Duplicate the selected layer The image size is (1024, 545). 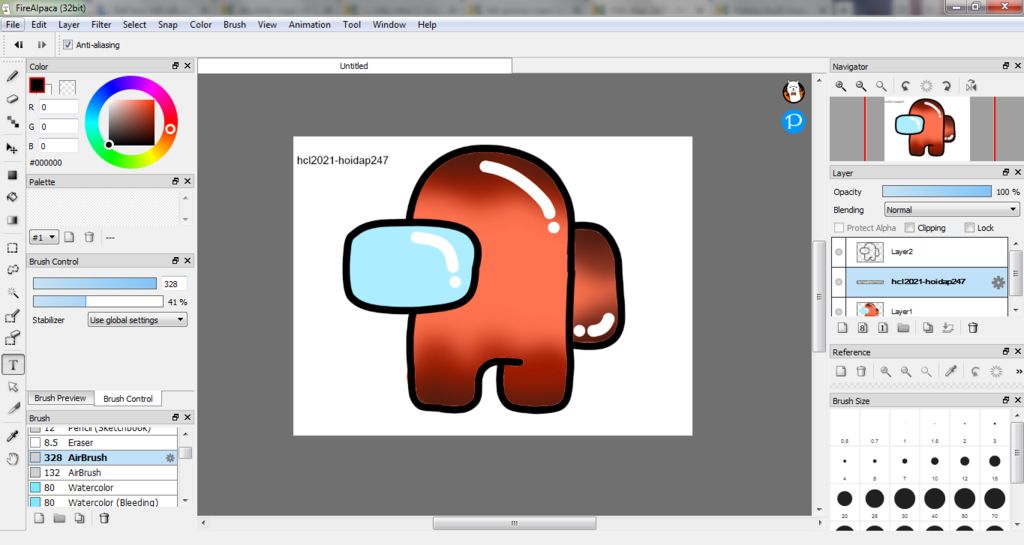pyautogui.click(x=927, y=328)
